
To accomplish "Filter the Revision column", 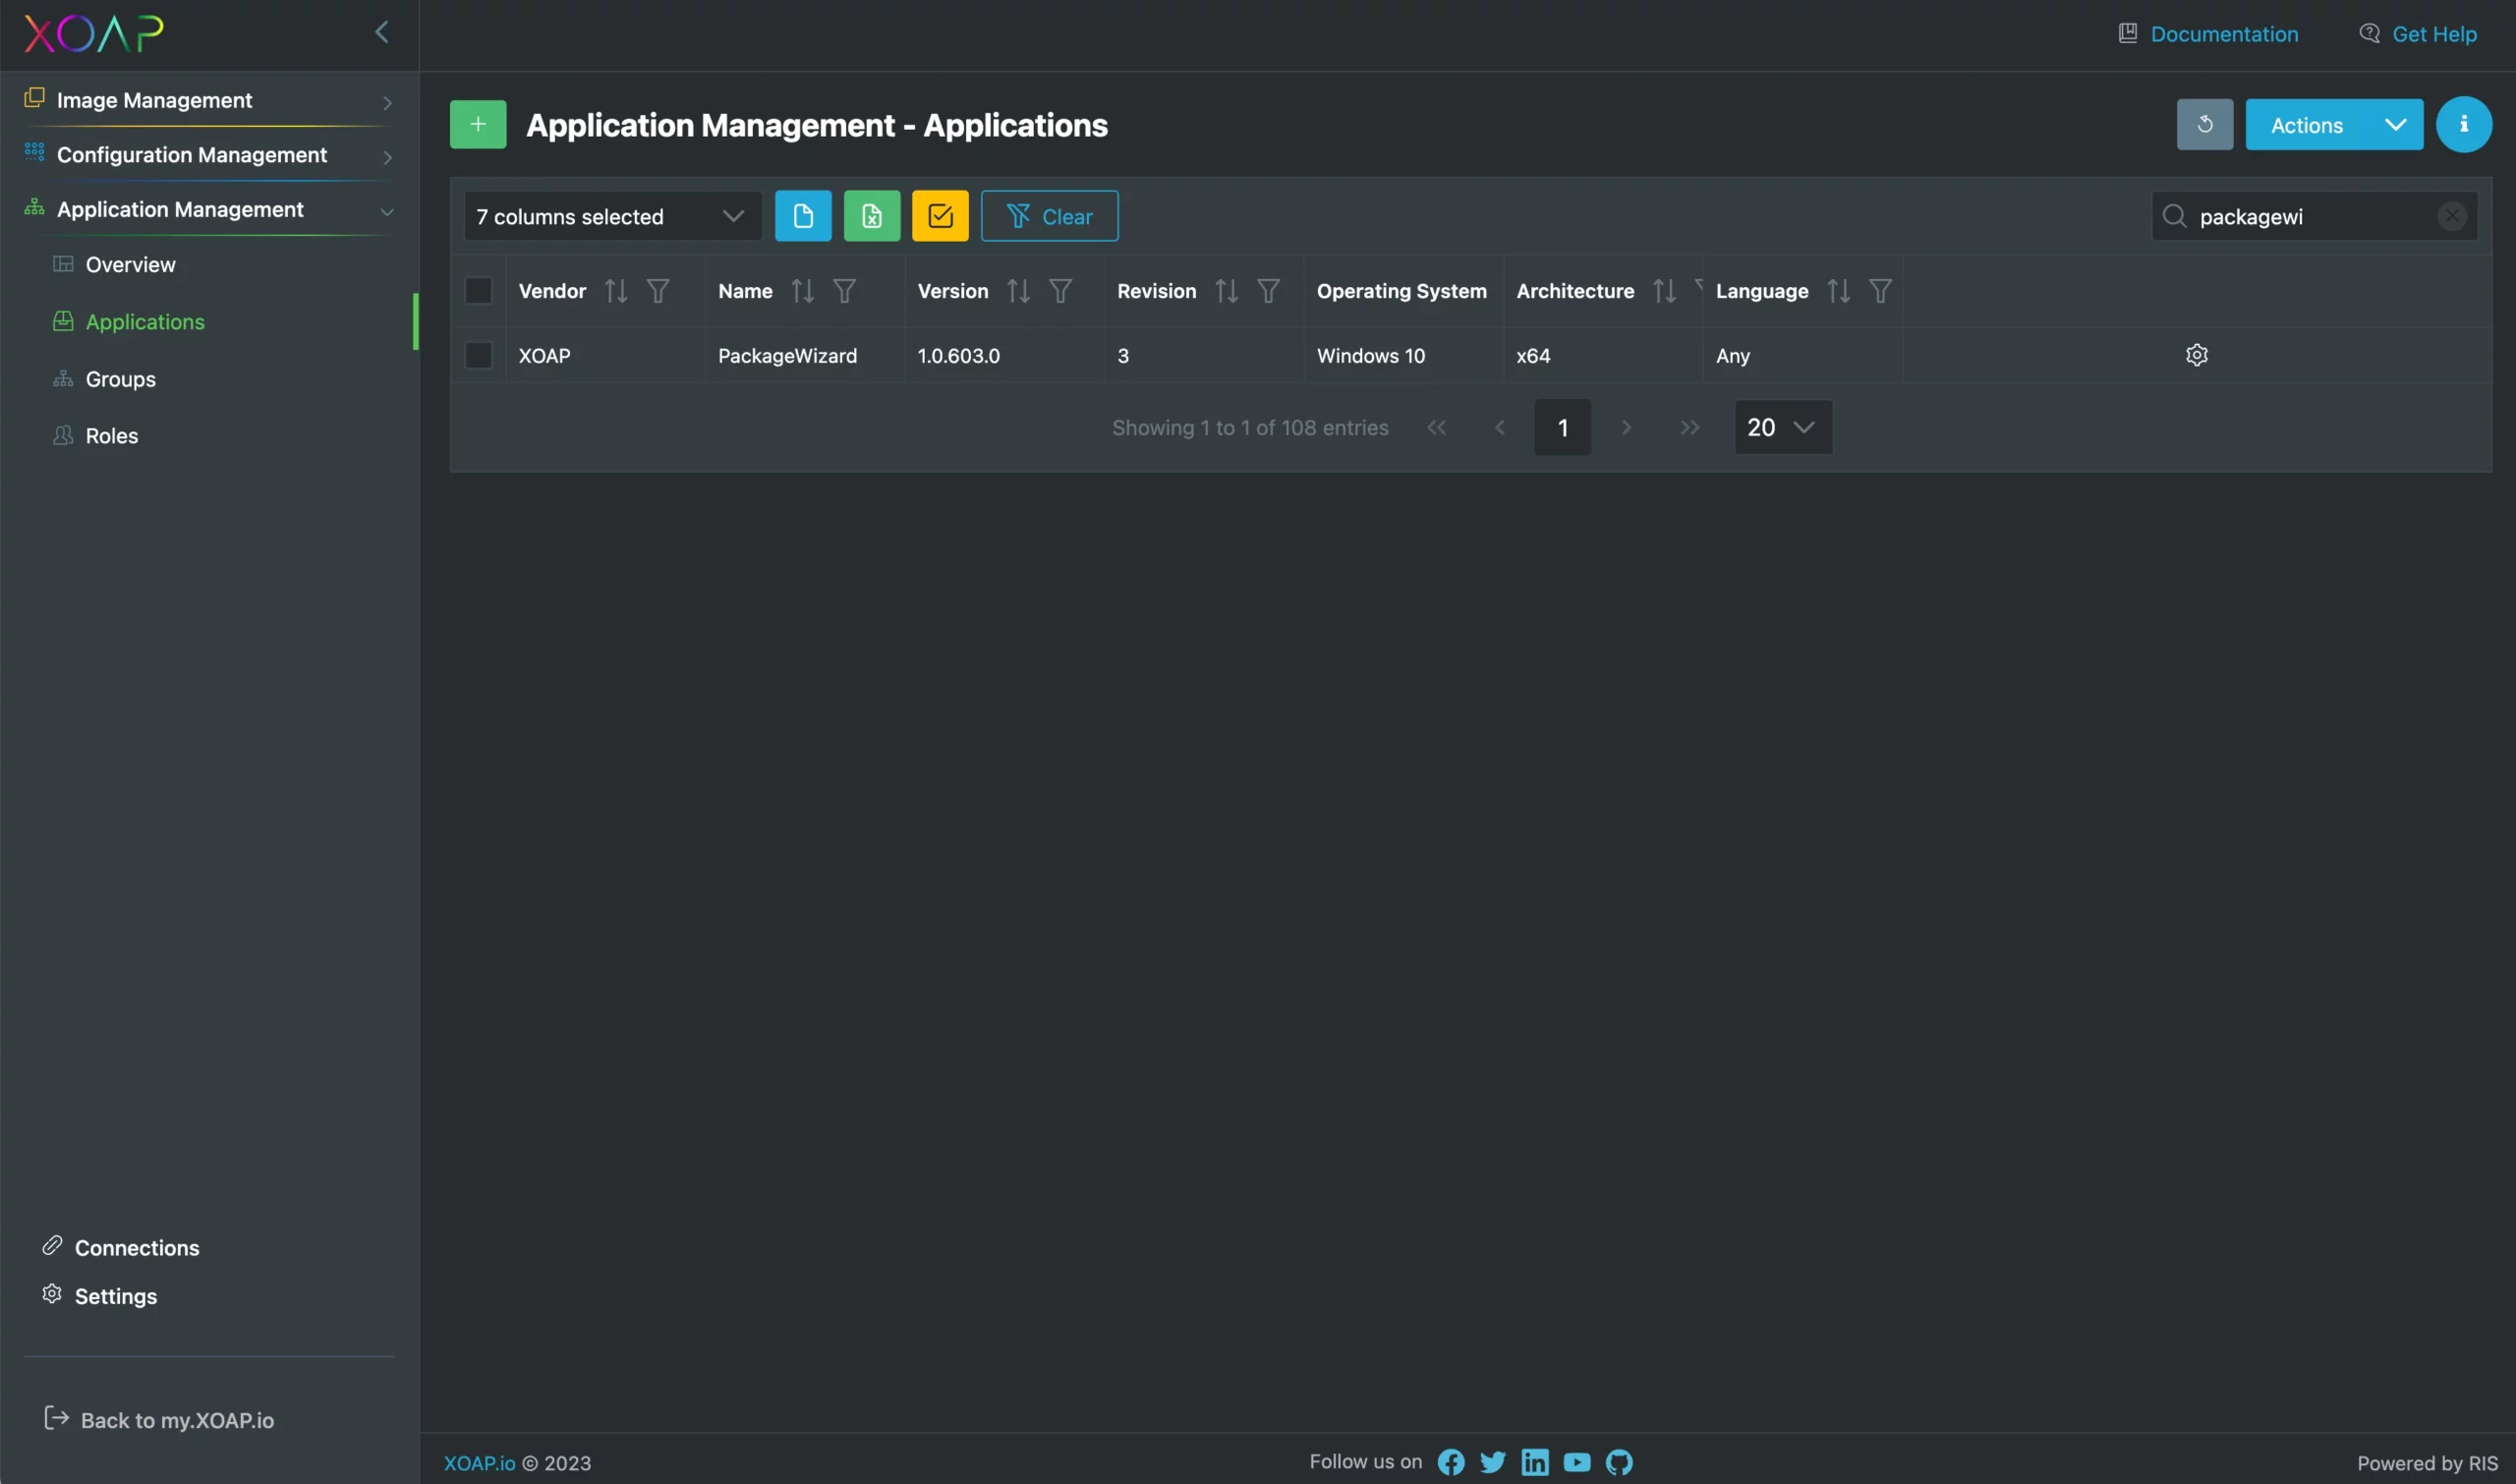I will click(x=1268, y=291).
